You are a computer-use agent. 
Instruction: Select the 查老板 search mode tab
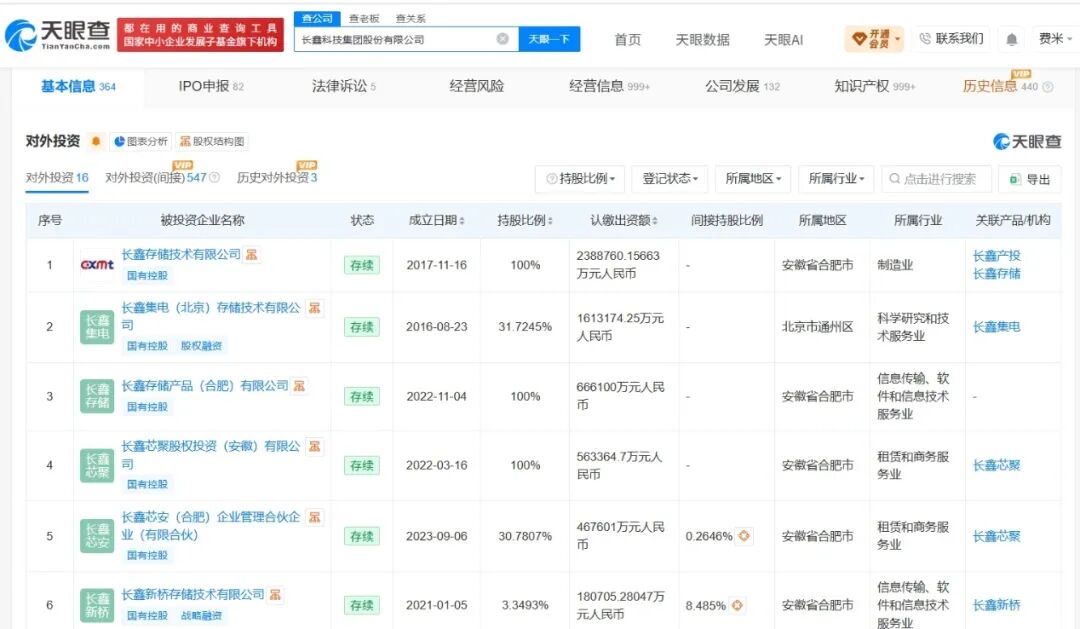pyautogui.click(x=364, y=19)
